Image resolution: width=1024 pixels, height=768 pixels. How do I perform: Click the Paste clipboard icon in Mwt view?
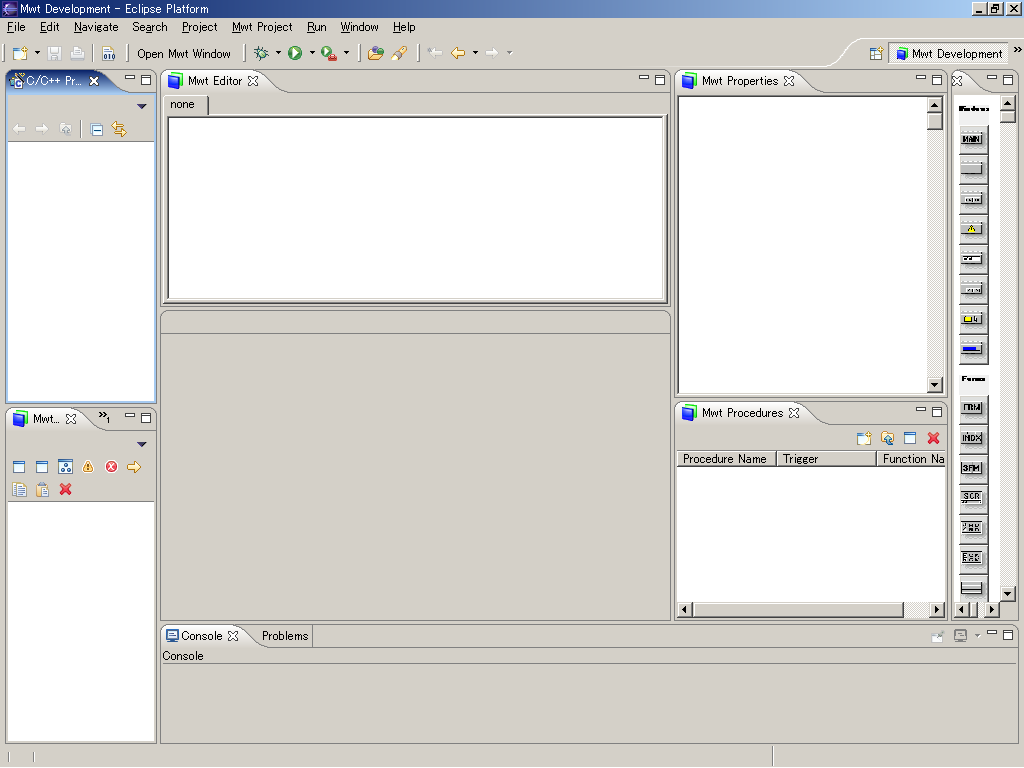pyautogui.click(x=42, y=489)
